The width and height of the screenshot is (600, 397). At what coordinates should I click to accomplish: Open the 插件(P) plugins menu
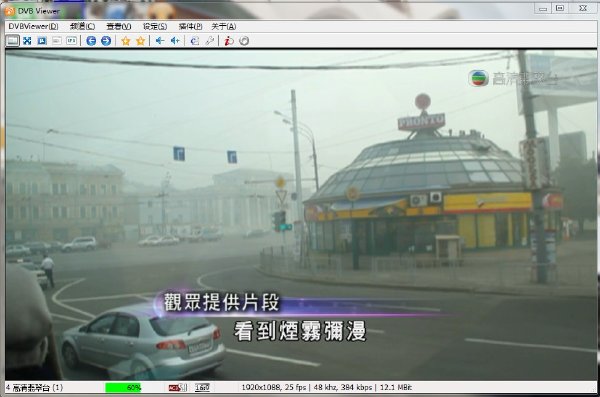[190, 26]
